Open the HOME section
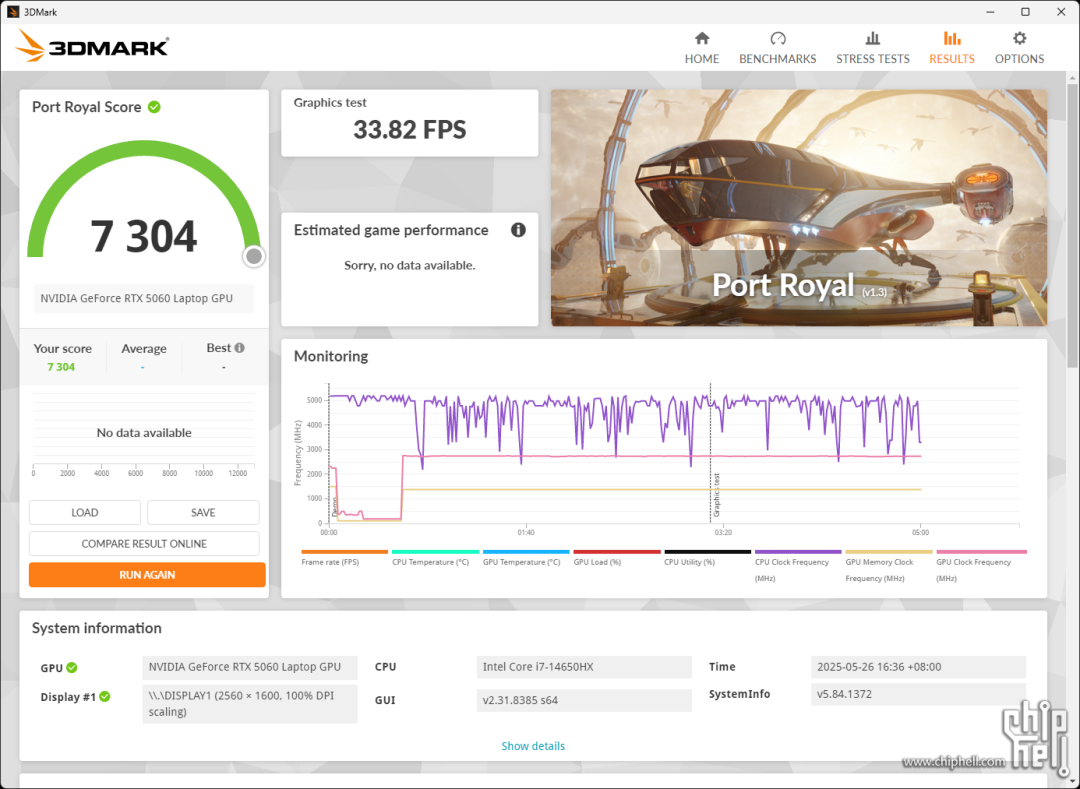 [701, 48]
